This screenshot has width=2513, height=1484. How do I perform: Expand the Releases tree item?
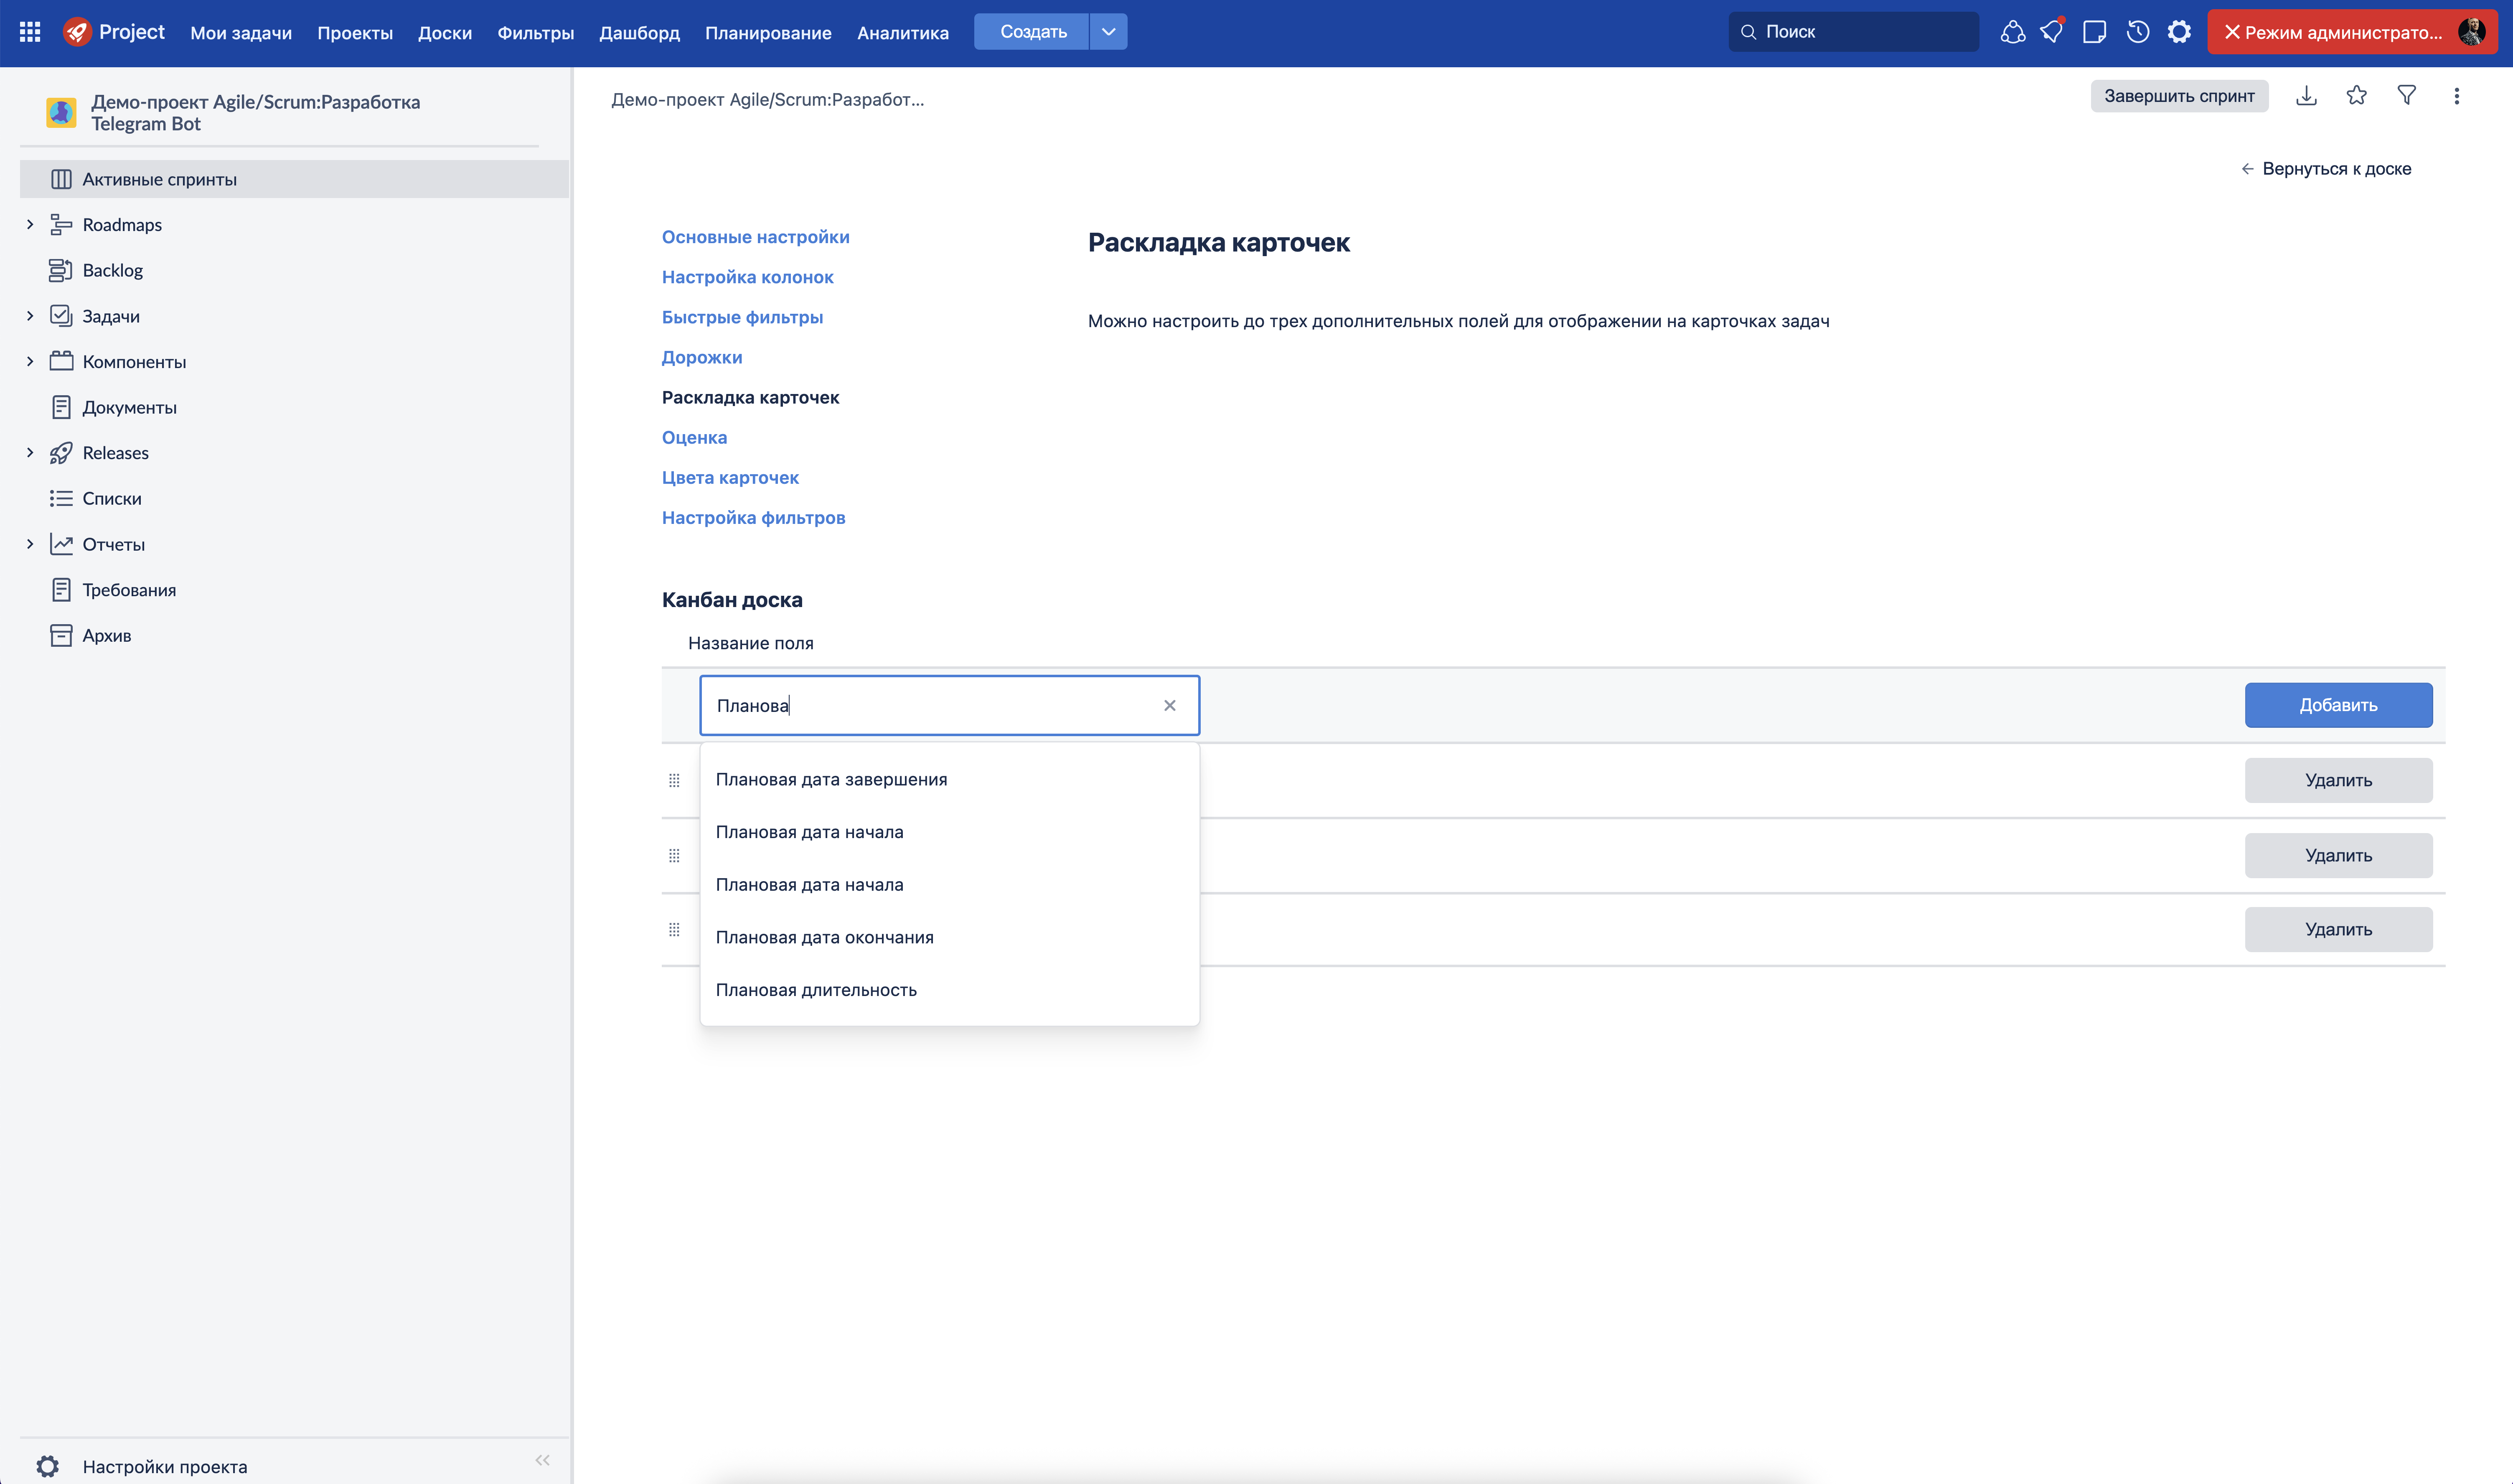tap(30, 452)
